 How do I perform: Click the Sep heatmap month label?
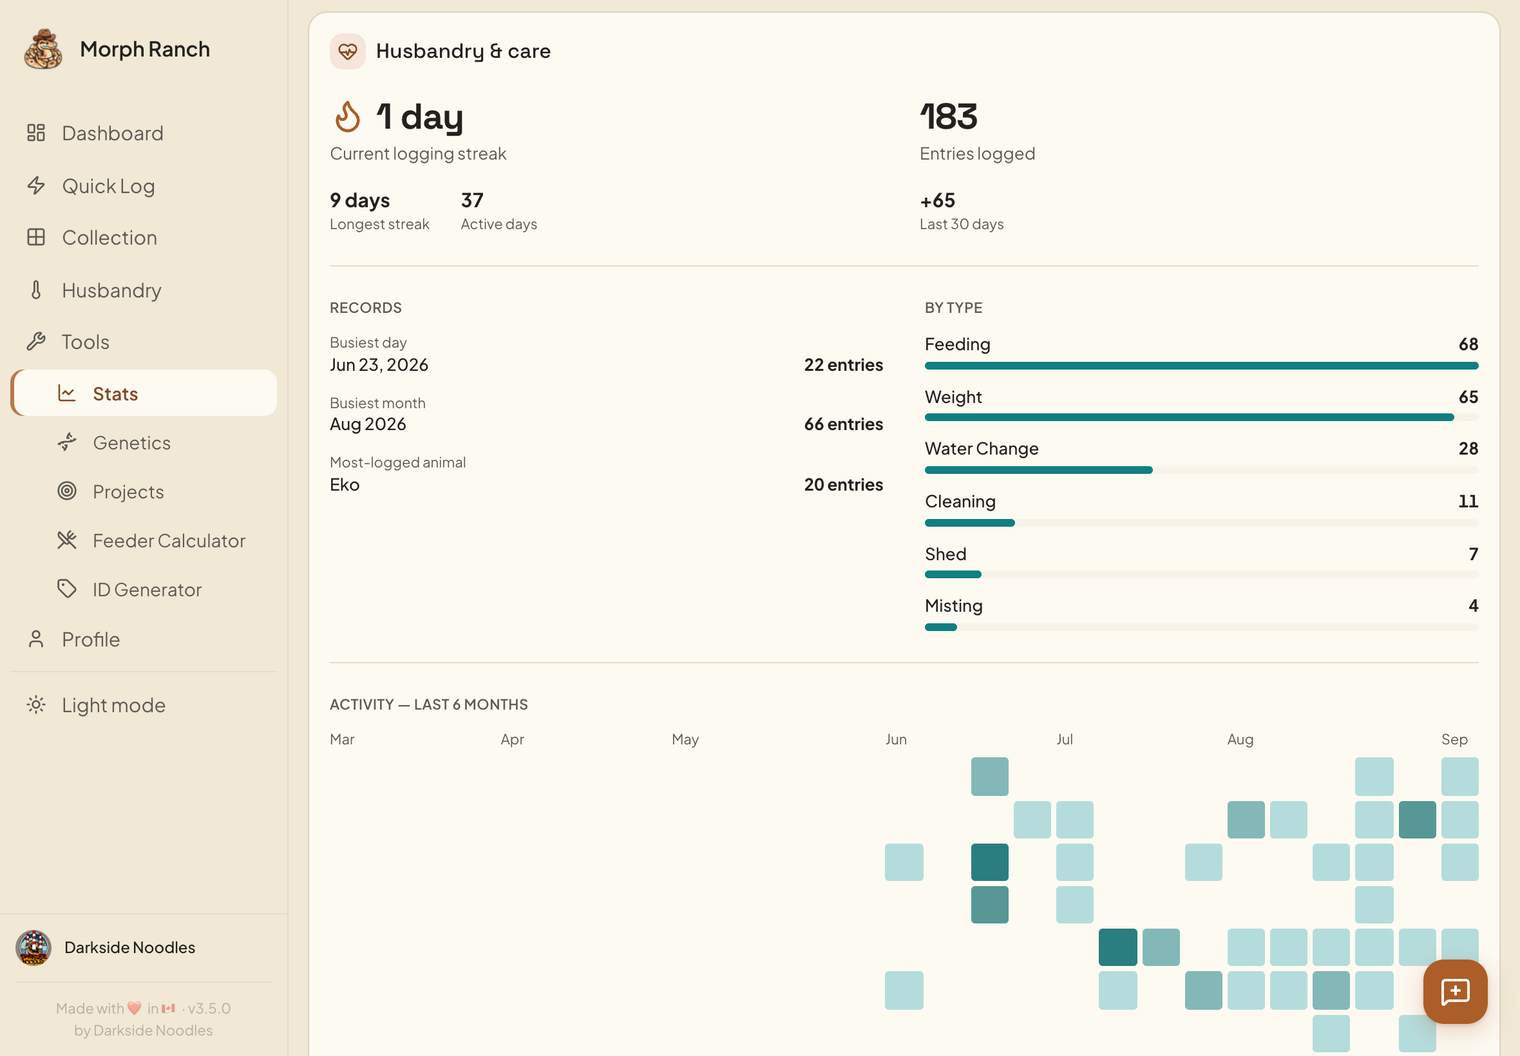pyautogui.click(x=1454, y=739)
